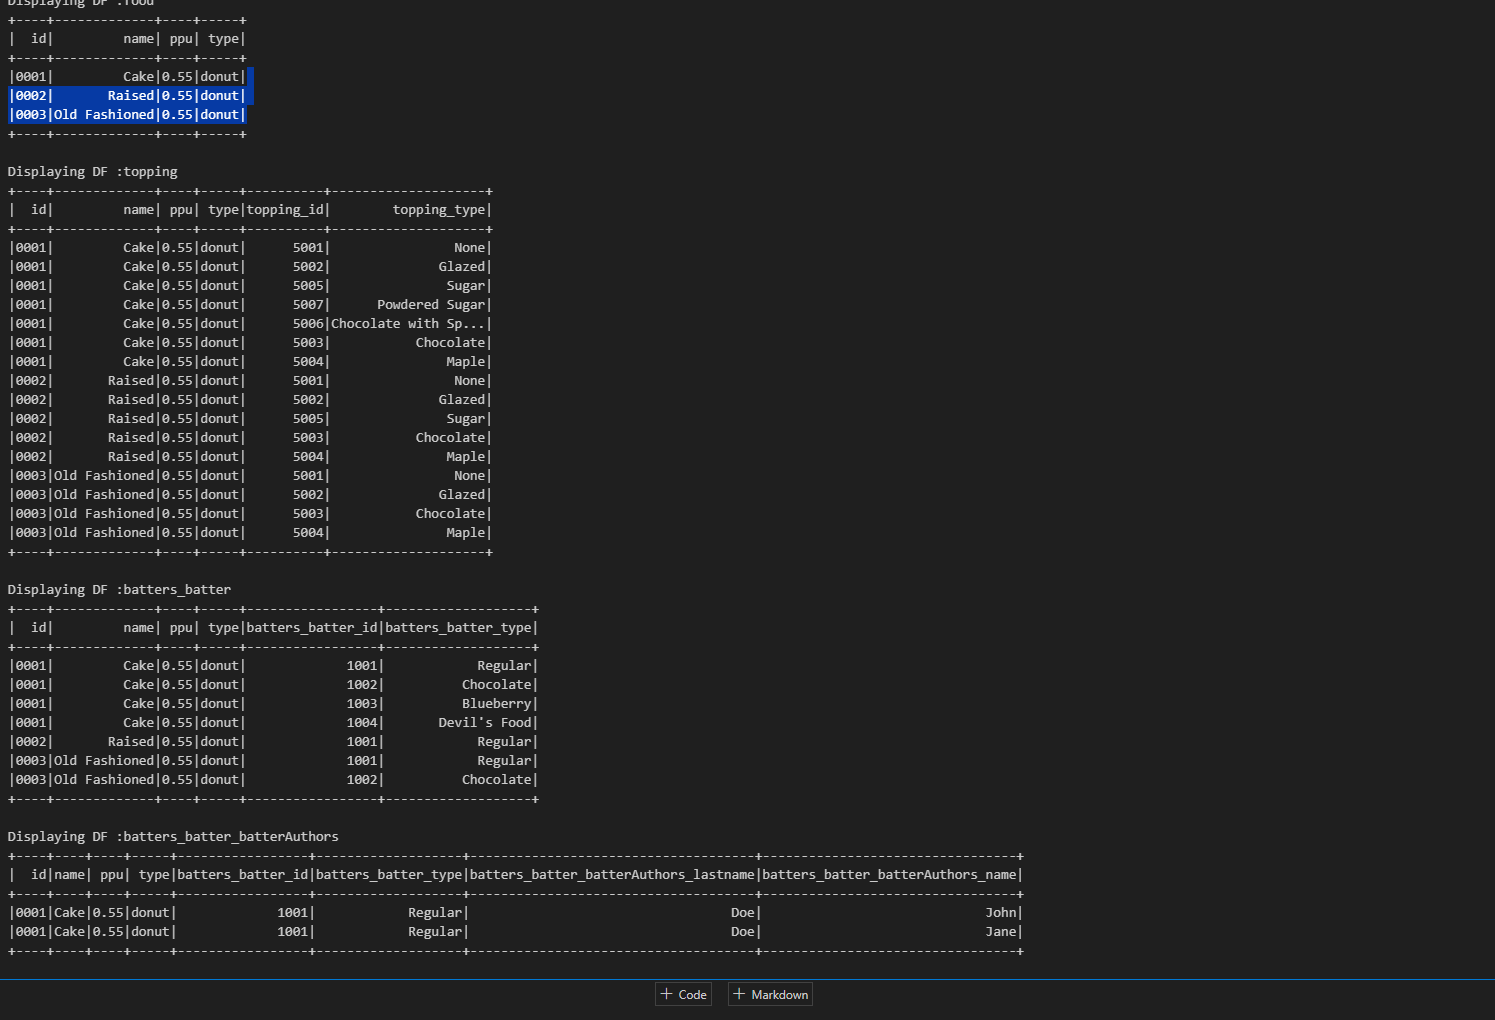The image size is (1495, 1020).
Task: Click the 'Maple' topping in a Raised row
Action: pos(466,457)
